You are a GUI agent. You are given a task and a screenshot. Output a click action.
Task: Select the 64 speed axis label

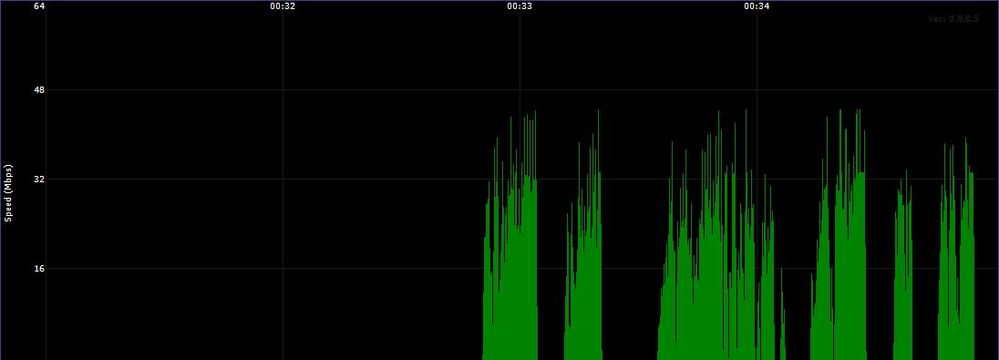point(40,6)
